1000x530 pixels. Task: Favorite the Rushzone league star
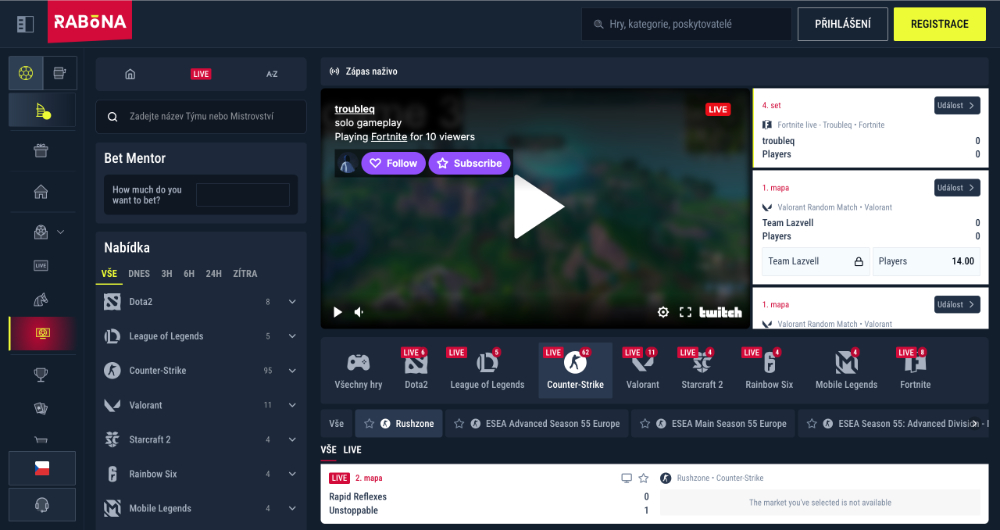point(369,423)
